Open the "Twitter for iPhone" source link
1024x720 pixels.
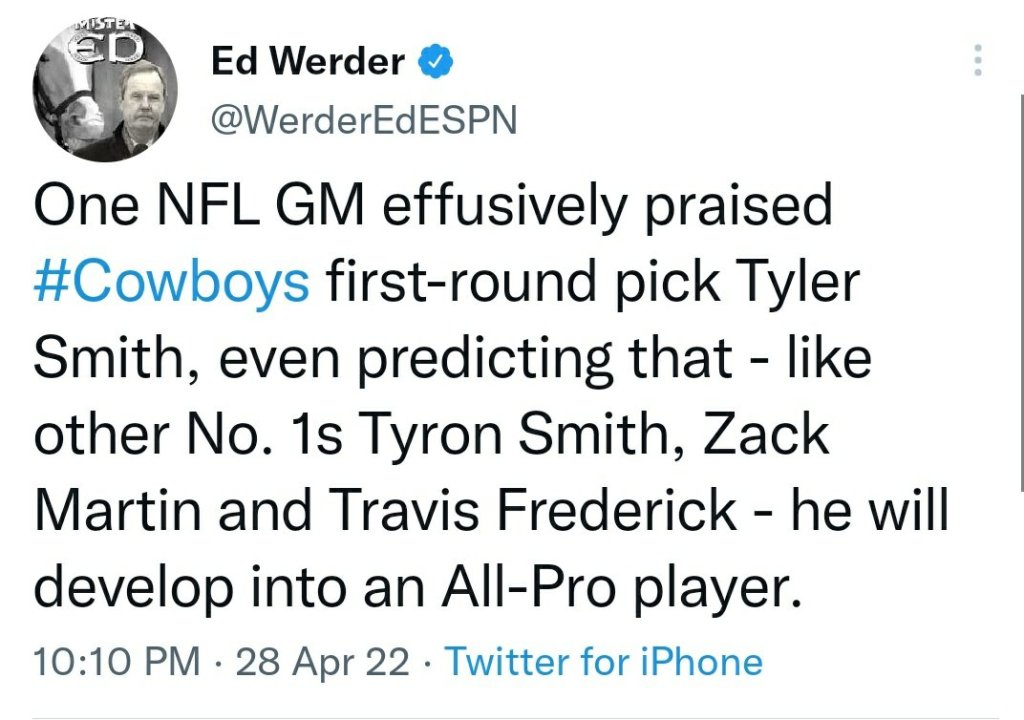603,661
